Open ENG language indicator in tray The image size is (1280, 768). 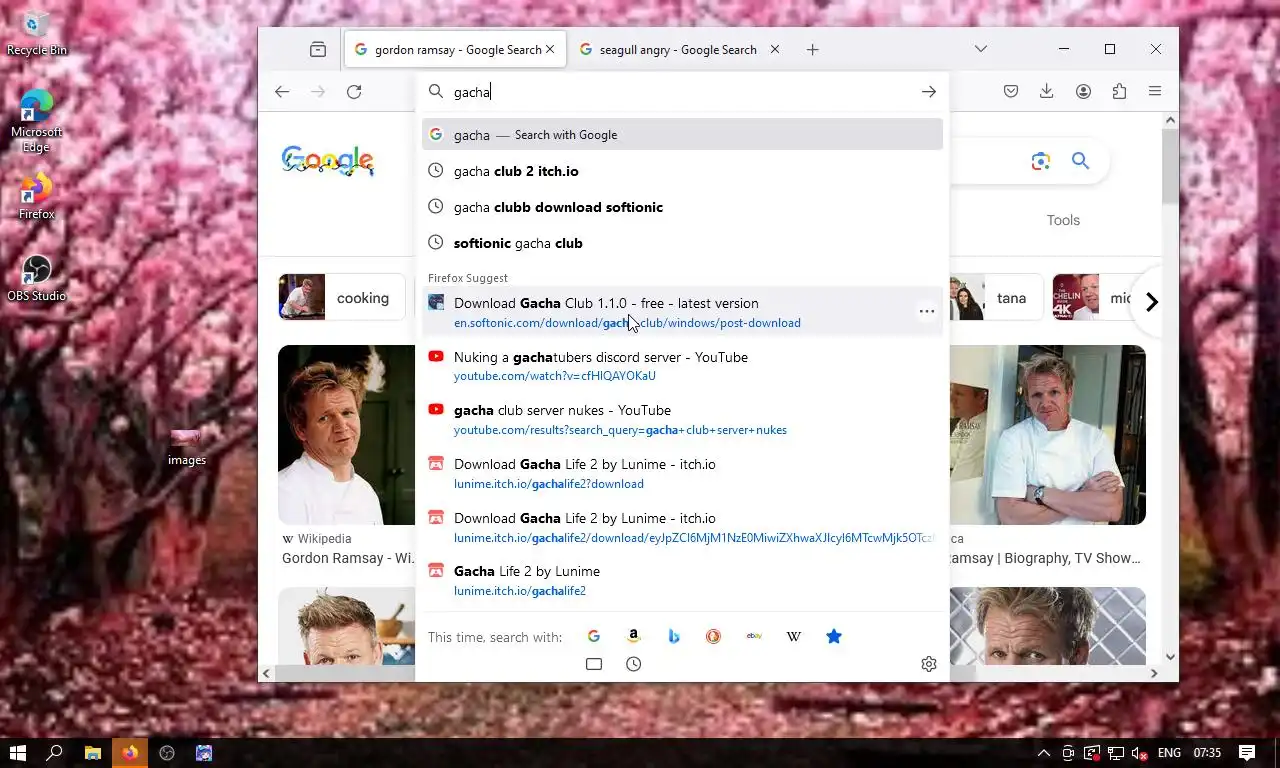1169,753
